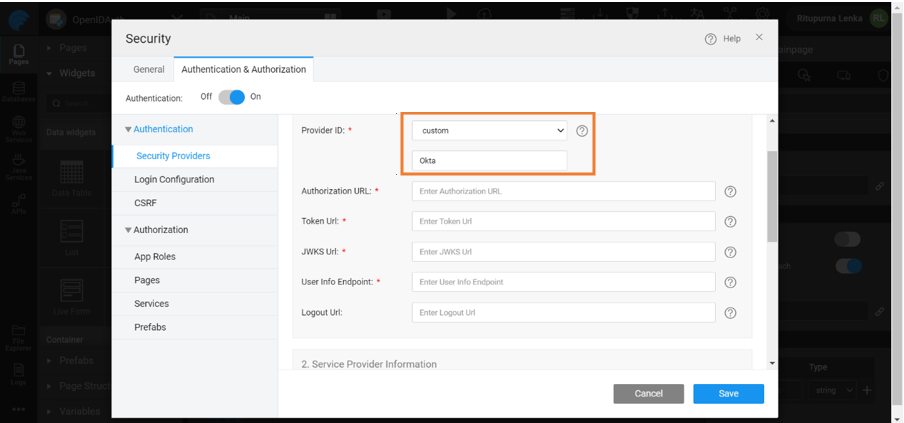904x423 pixels.
Task: Close the Security dialog with X
Action: (759, 37)
